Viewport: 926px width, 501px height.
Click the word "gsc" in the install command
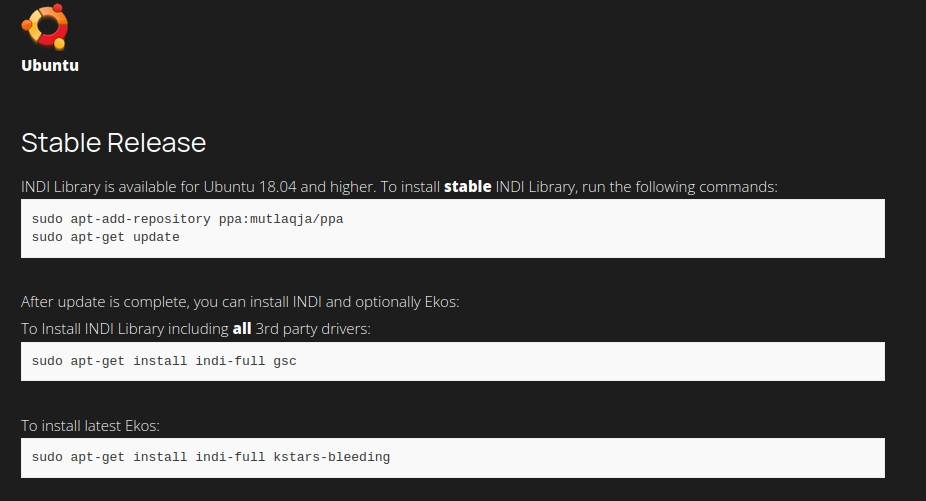tap(285, 361)
